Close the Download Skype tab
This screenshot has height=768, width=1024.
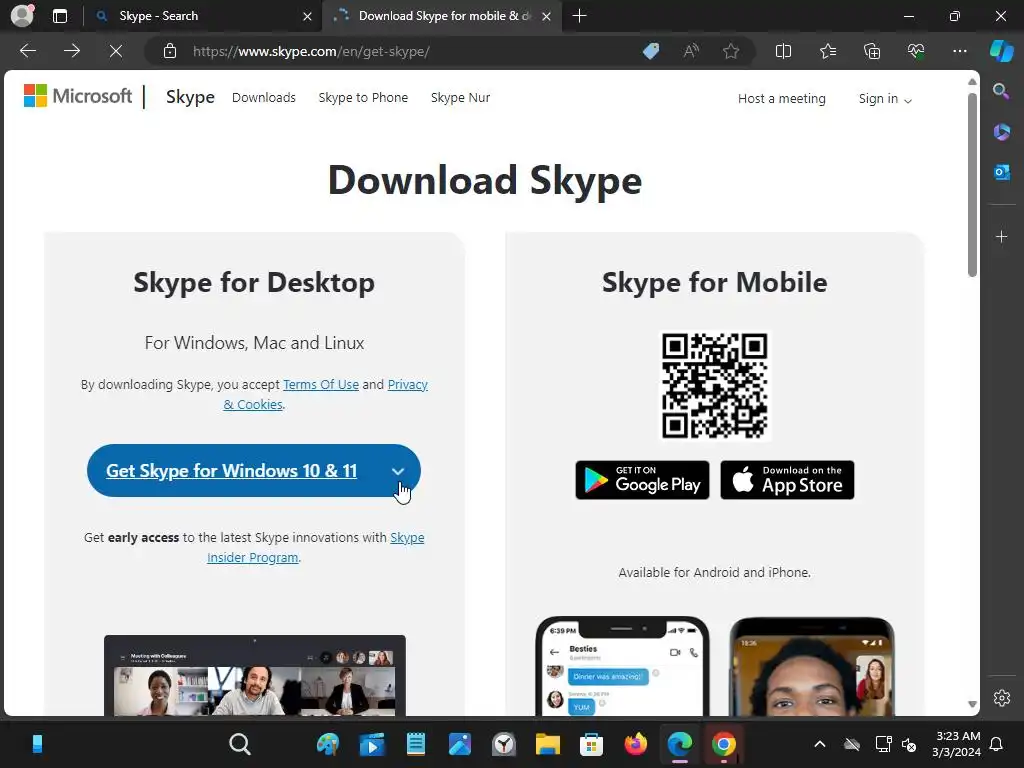[x=547, y=16]
